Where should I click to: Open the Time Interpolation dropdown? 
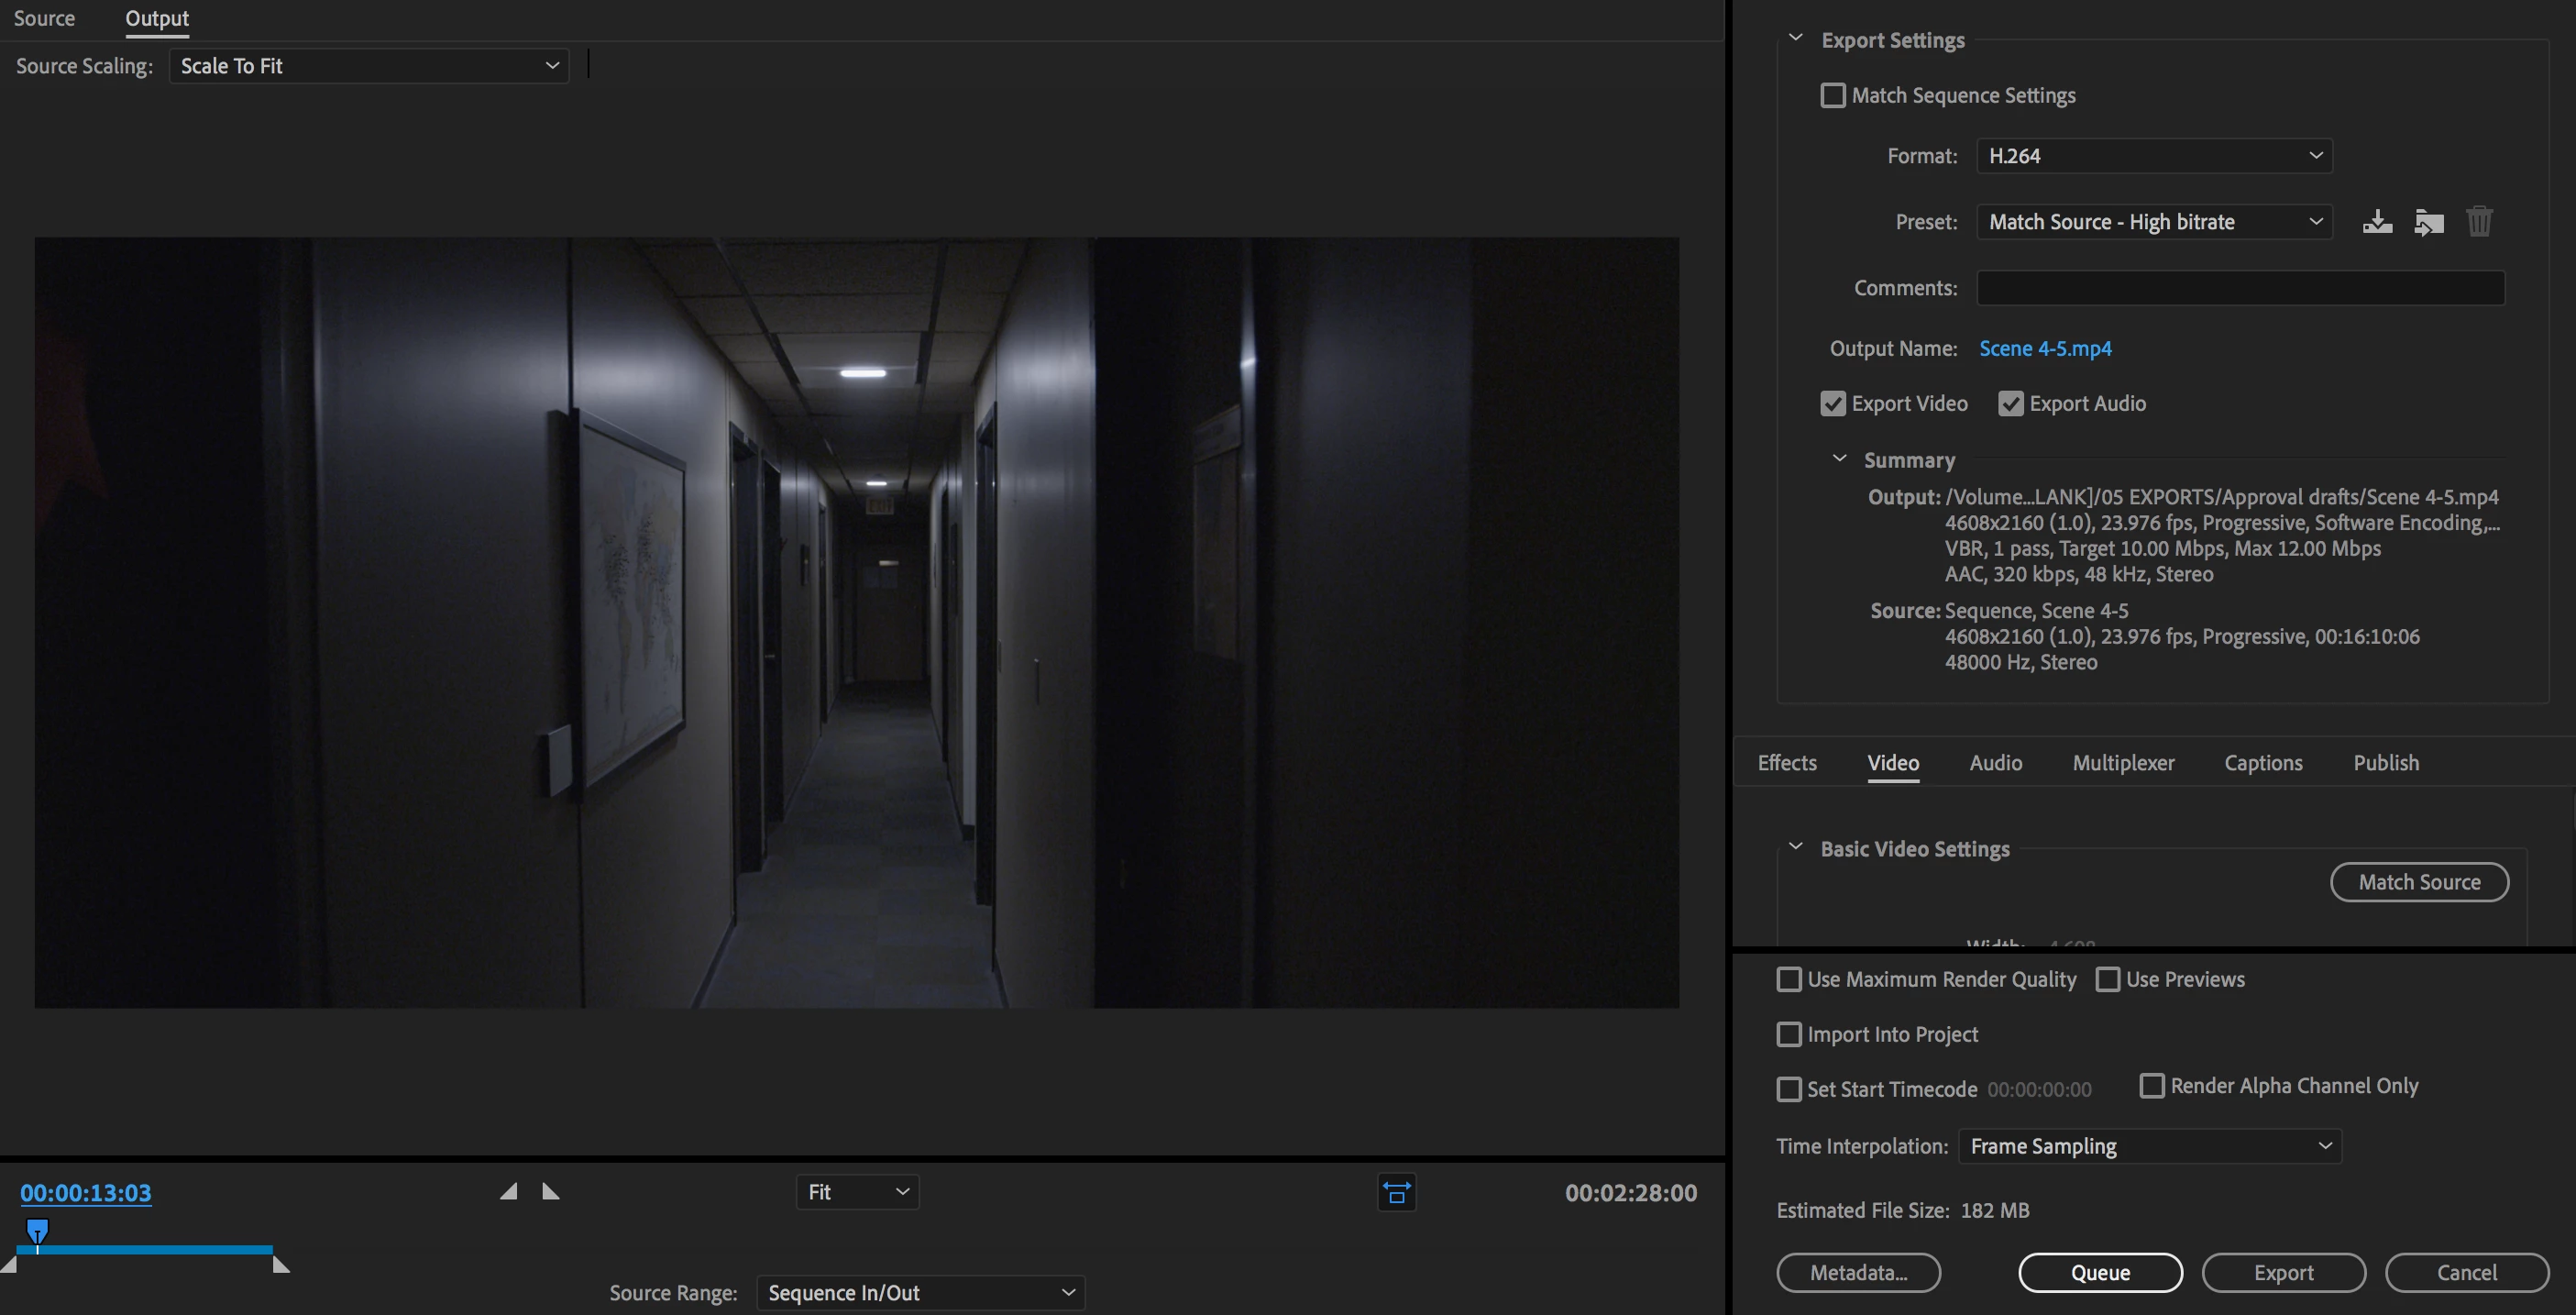coord(2149,1146)
